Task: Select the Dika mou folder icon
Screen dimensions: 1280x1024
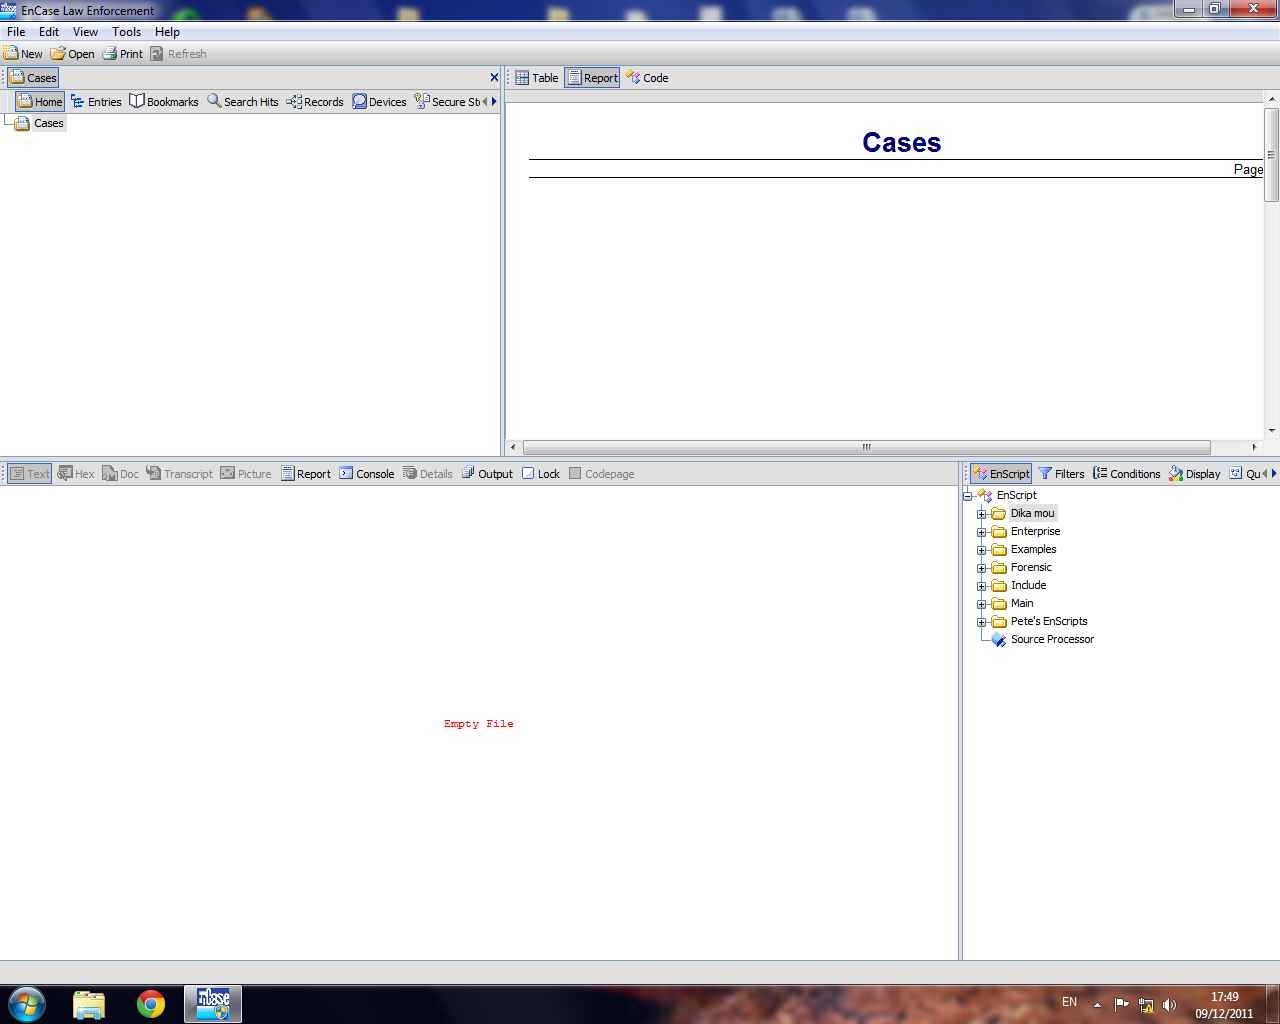Action: [x=998, y=514]
